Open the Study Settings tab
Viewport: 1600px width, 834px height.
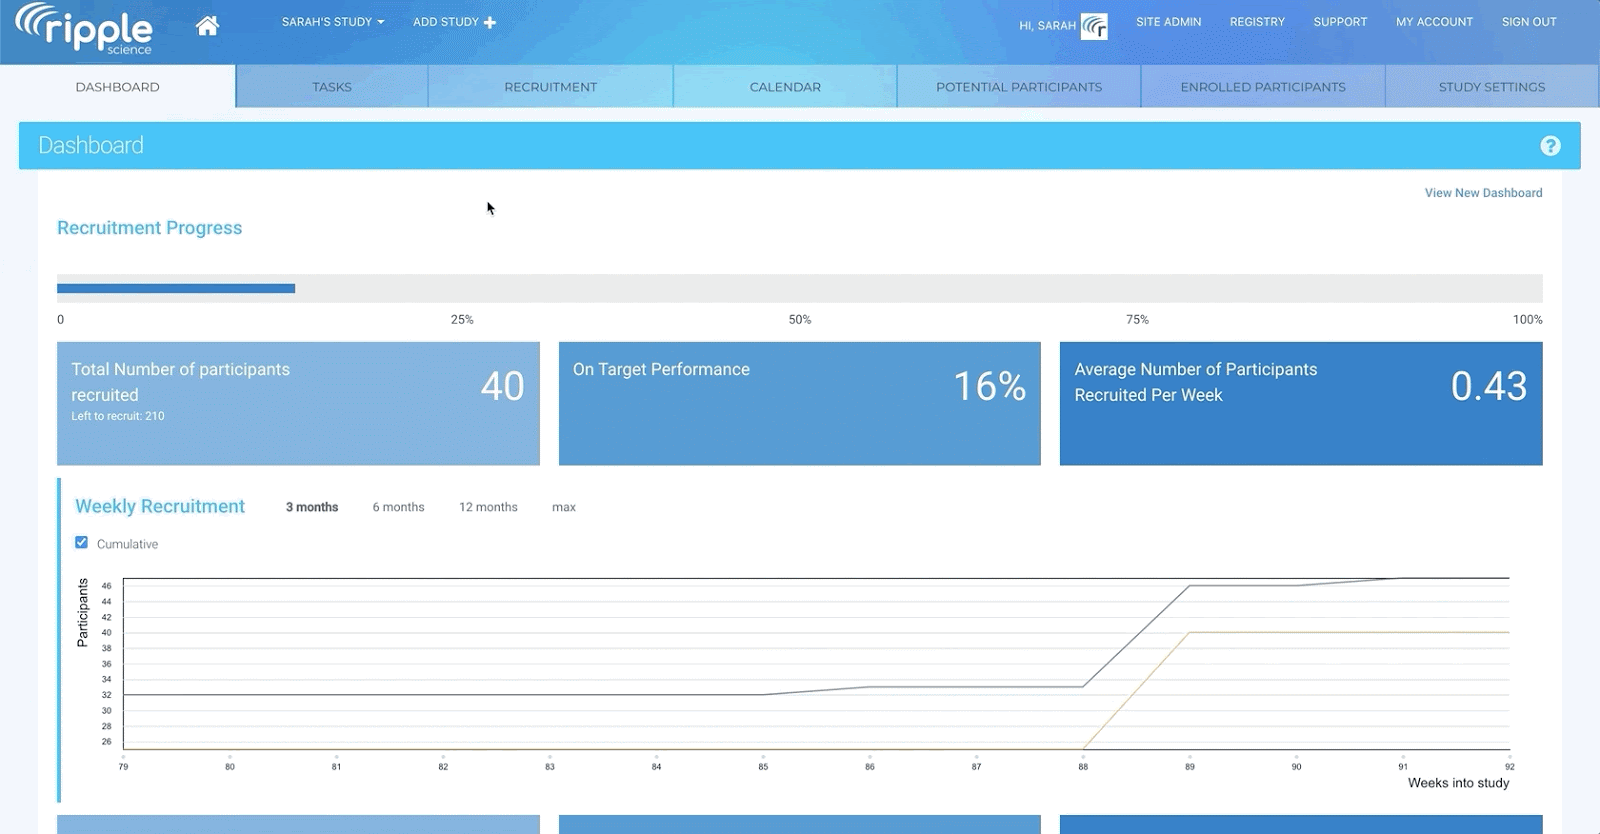click(1491, 87)
